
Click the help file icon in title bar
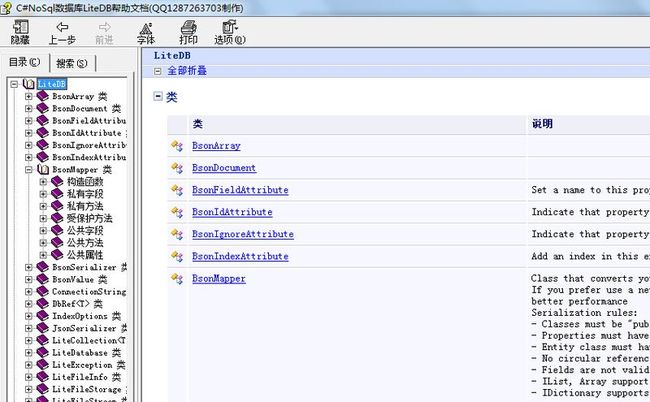[6, 8]
